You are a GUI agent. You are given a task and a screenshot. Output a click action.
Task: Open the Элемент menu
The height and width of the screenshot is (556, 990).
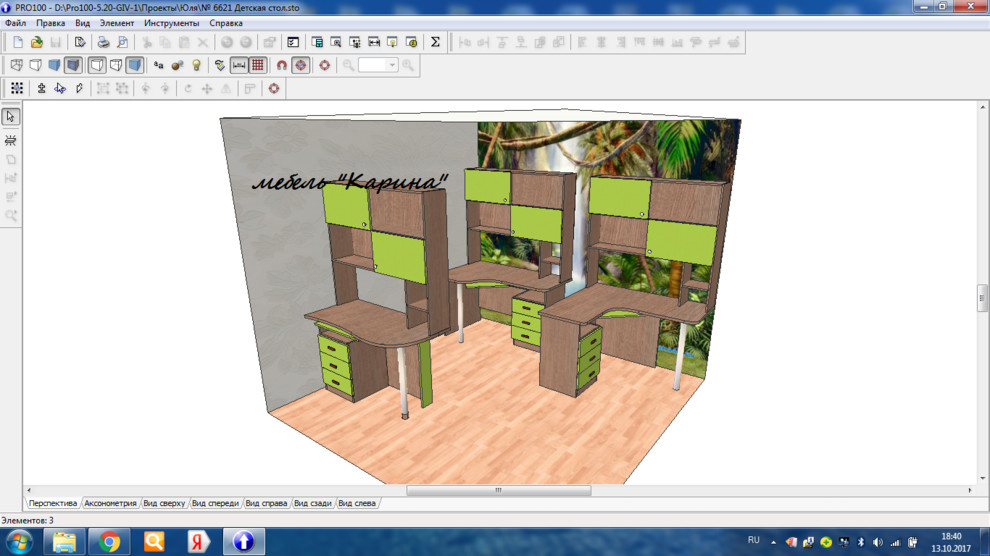pos(117,23)
